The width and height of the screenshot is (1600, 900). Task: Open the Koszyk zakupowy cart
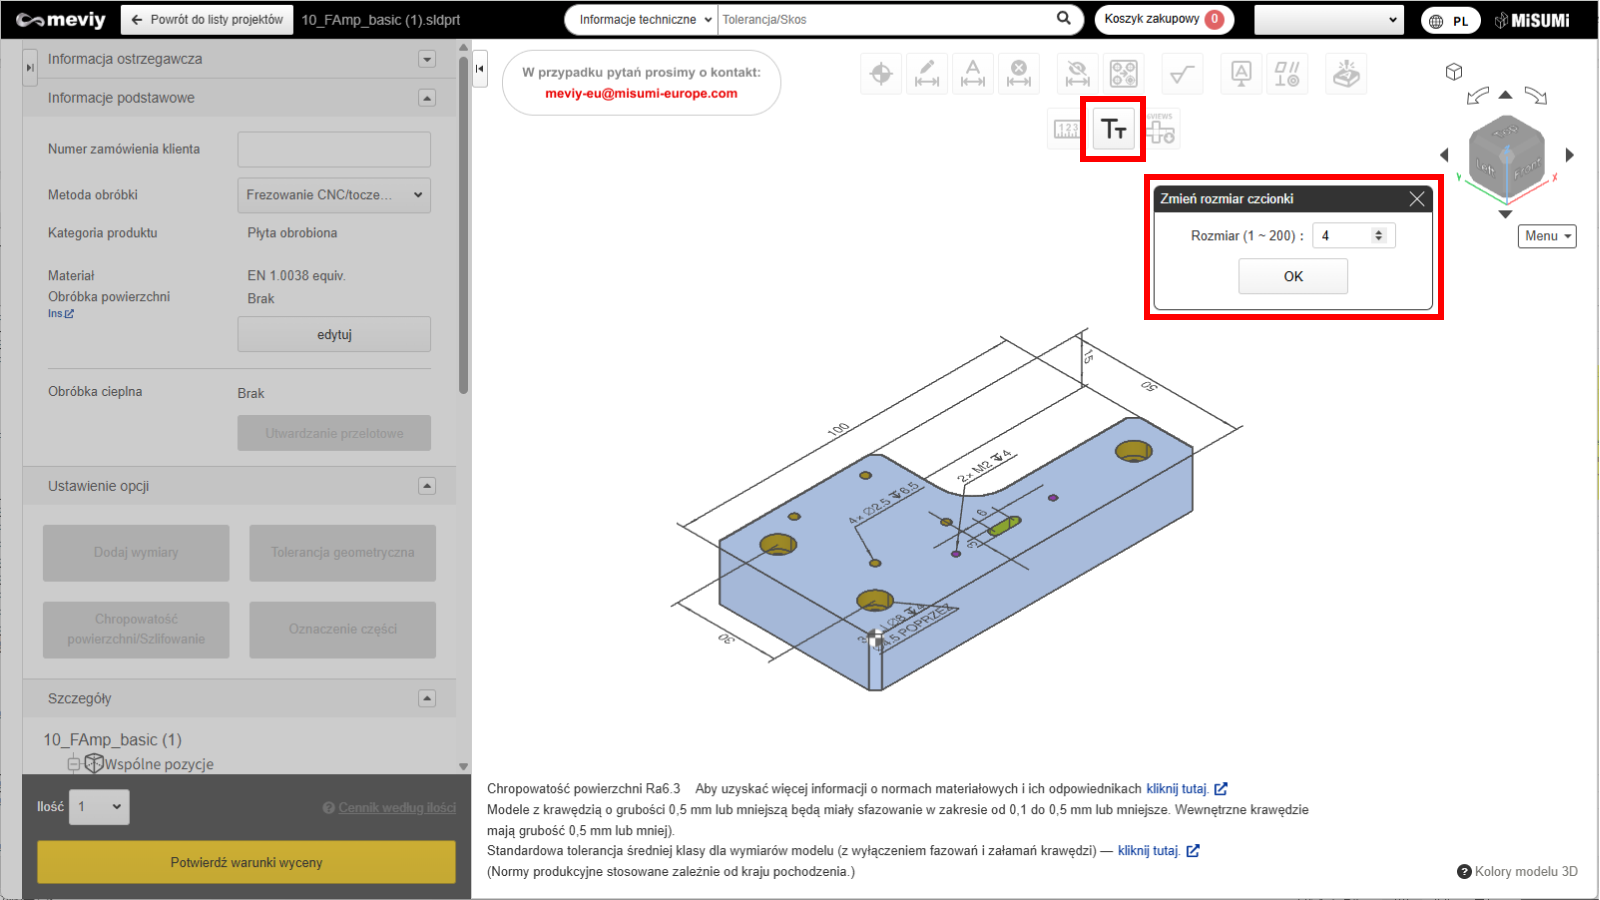[1163, 19]
